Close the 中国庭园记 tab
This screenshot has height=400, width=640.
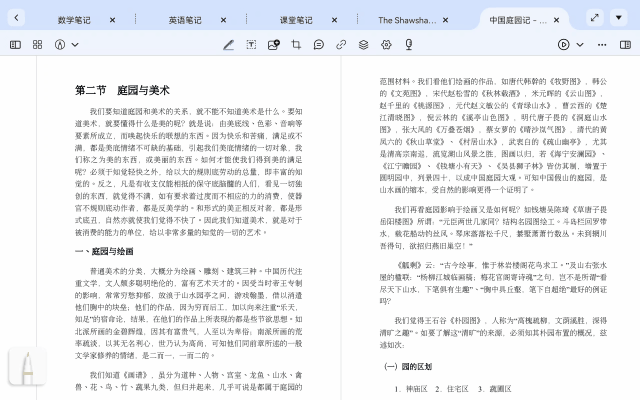pyautogui.click(x=556, y=20)
